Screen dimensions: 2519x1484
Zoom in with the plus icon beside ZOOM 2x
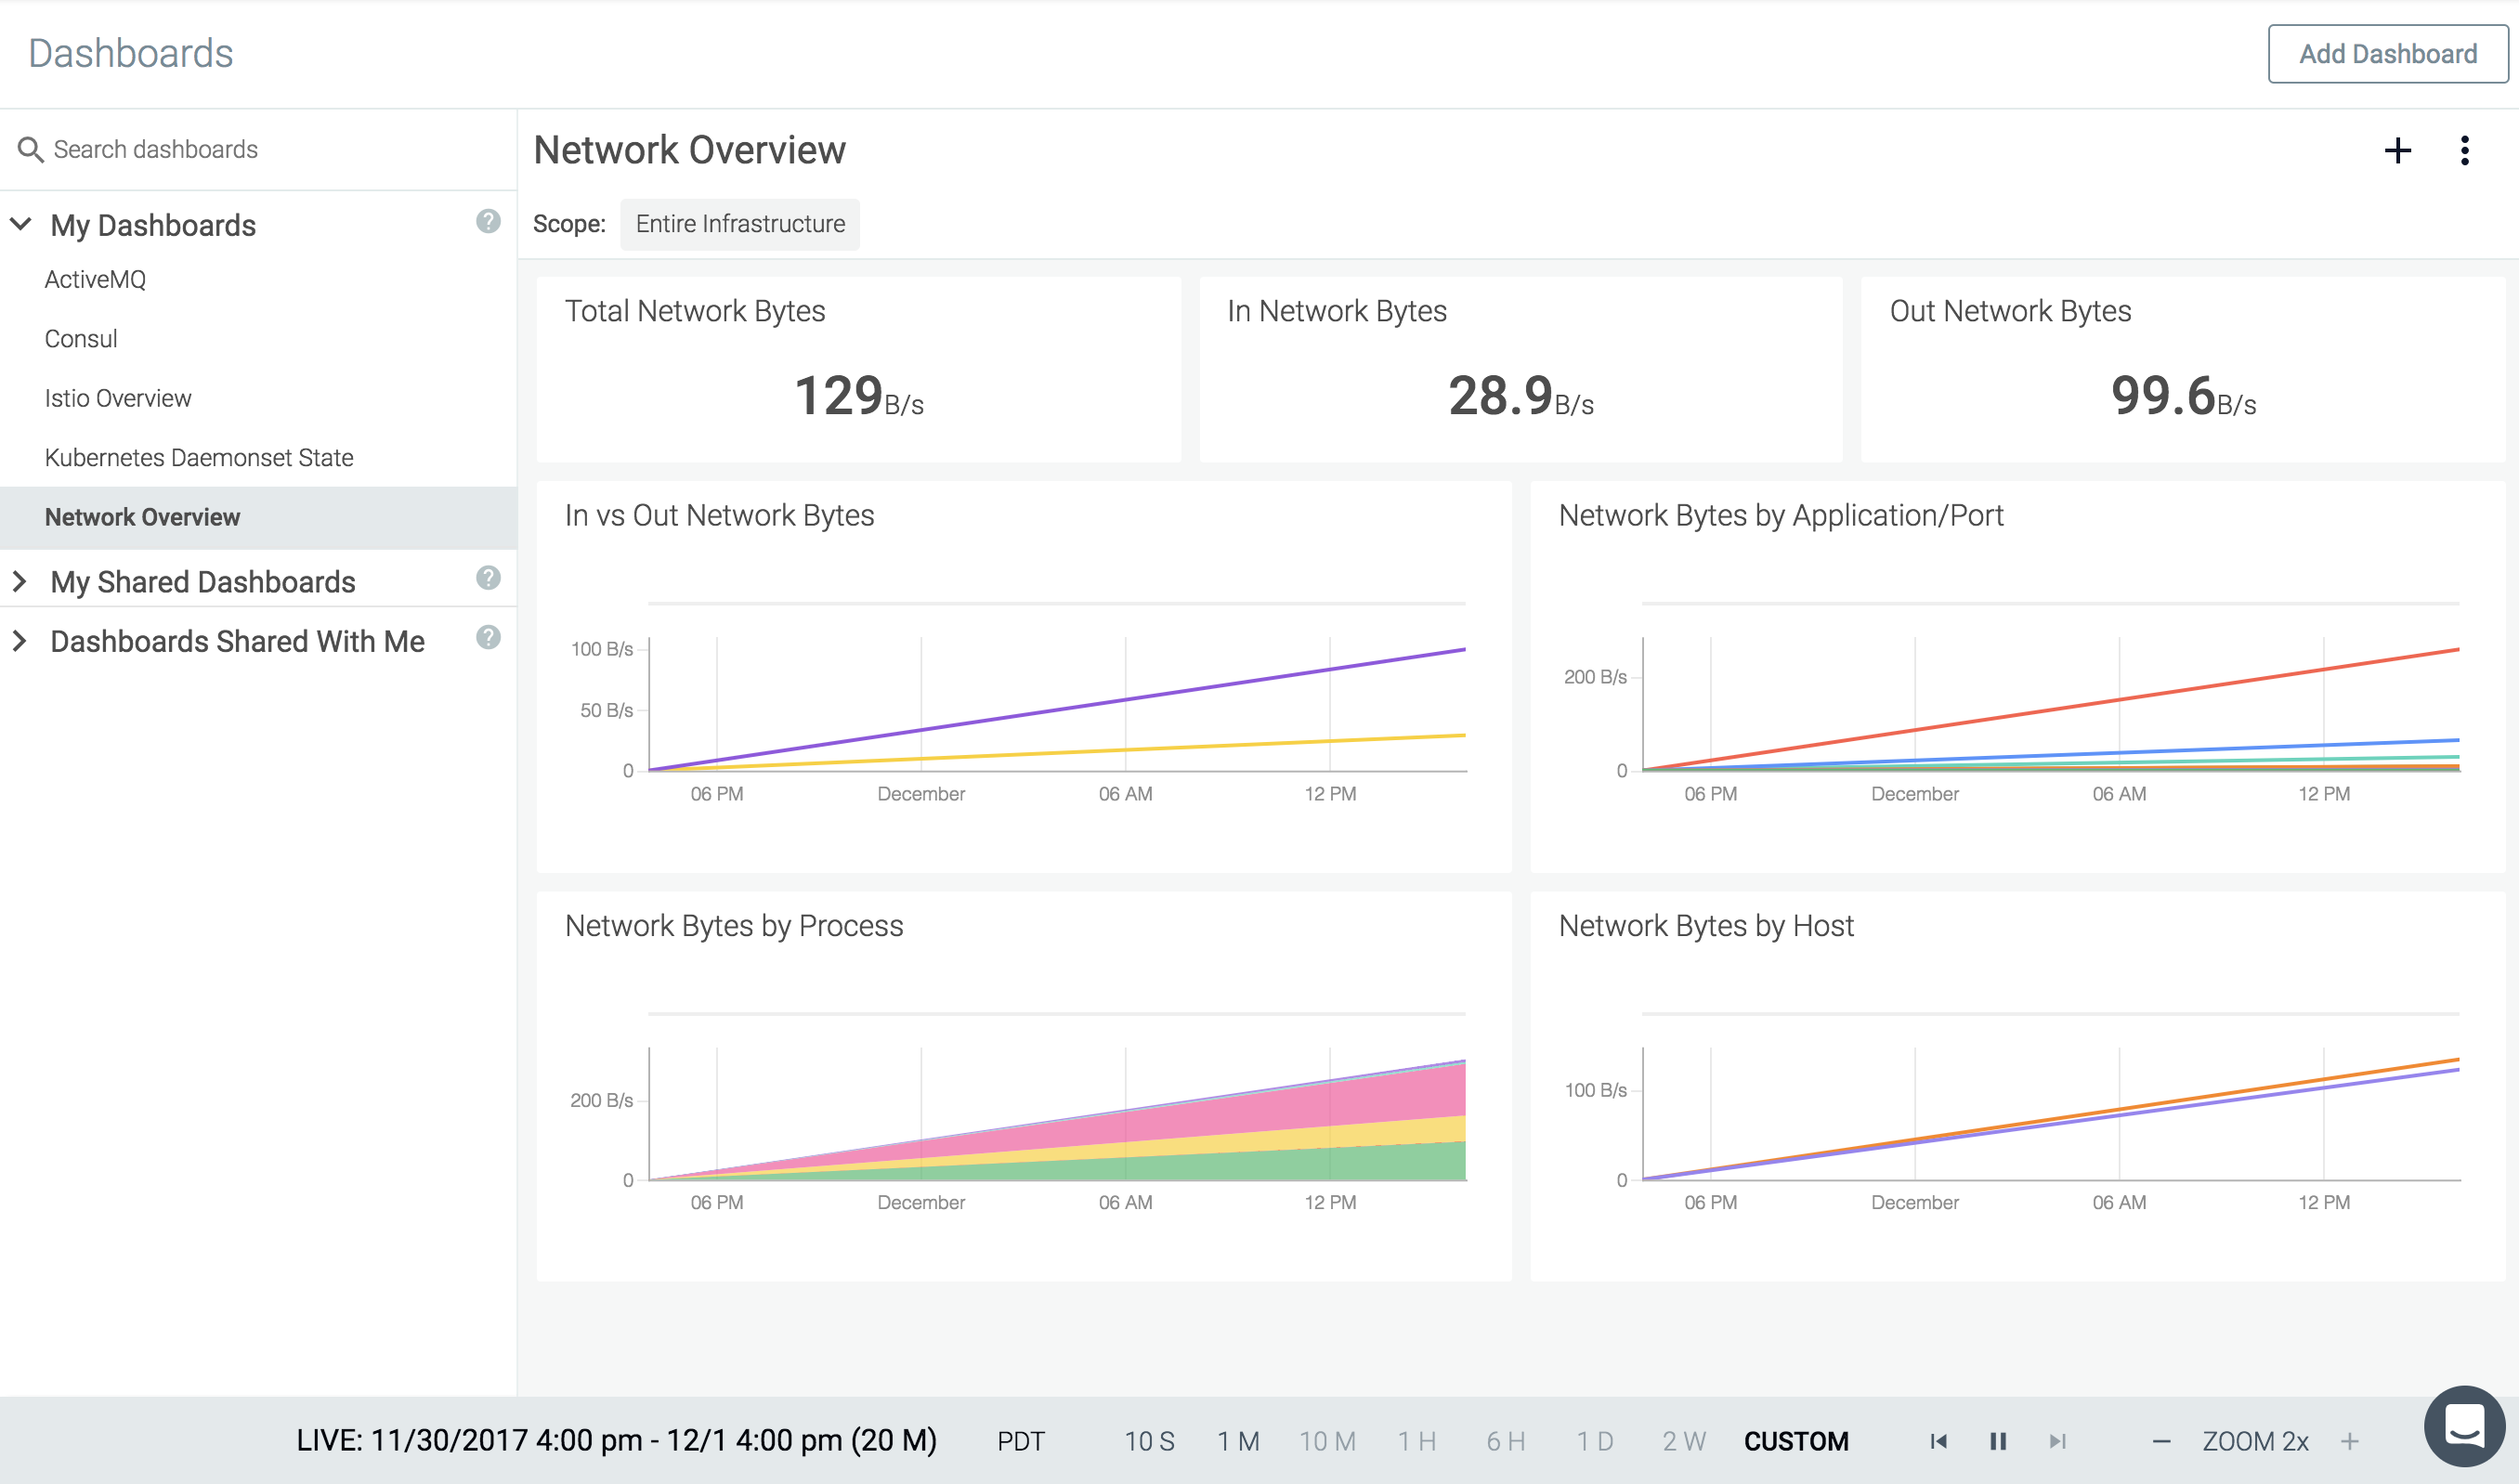pyautogui.click(x=2349, y=1441)
